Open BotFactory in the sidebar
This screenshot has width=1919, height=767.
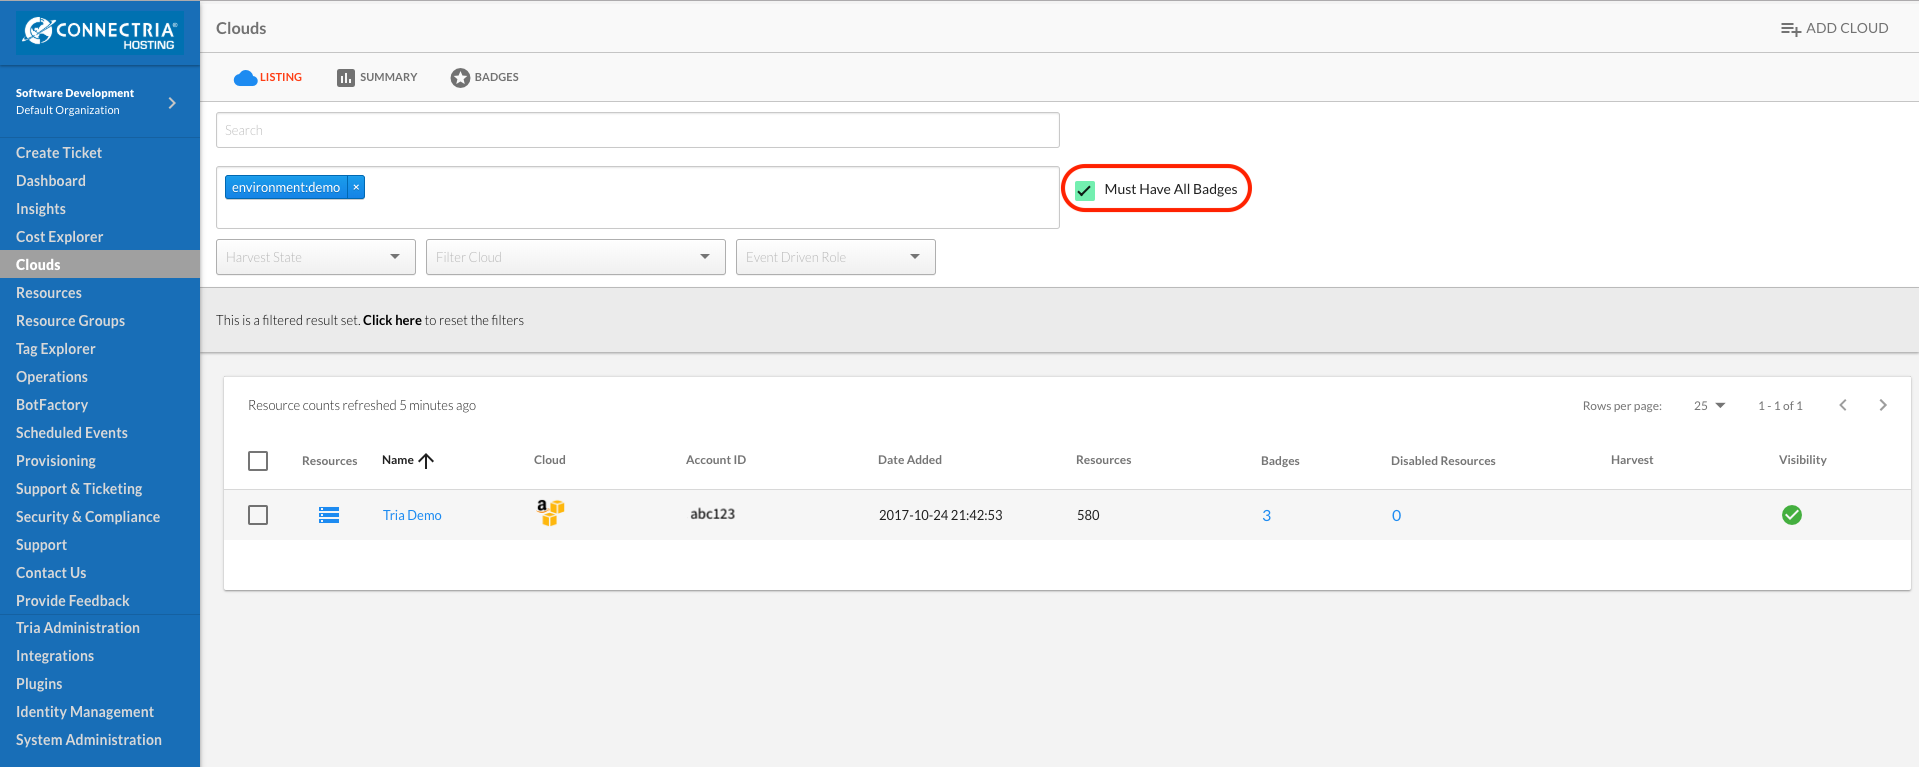tap(52, 405)
